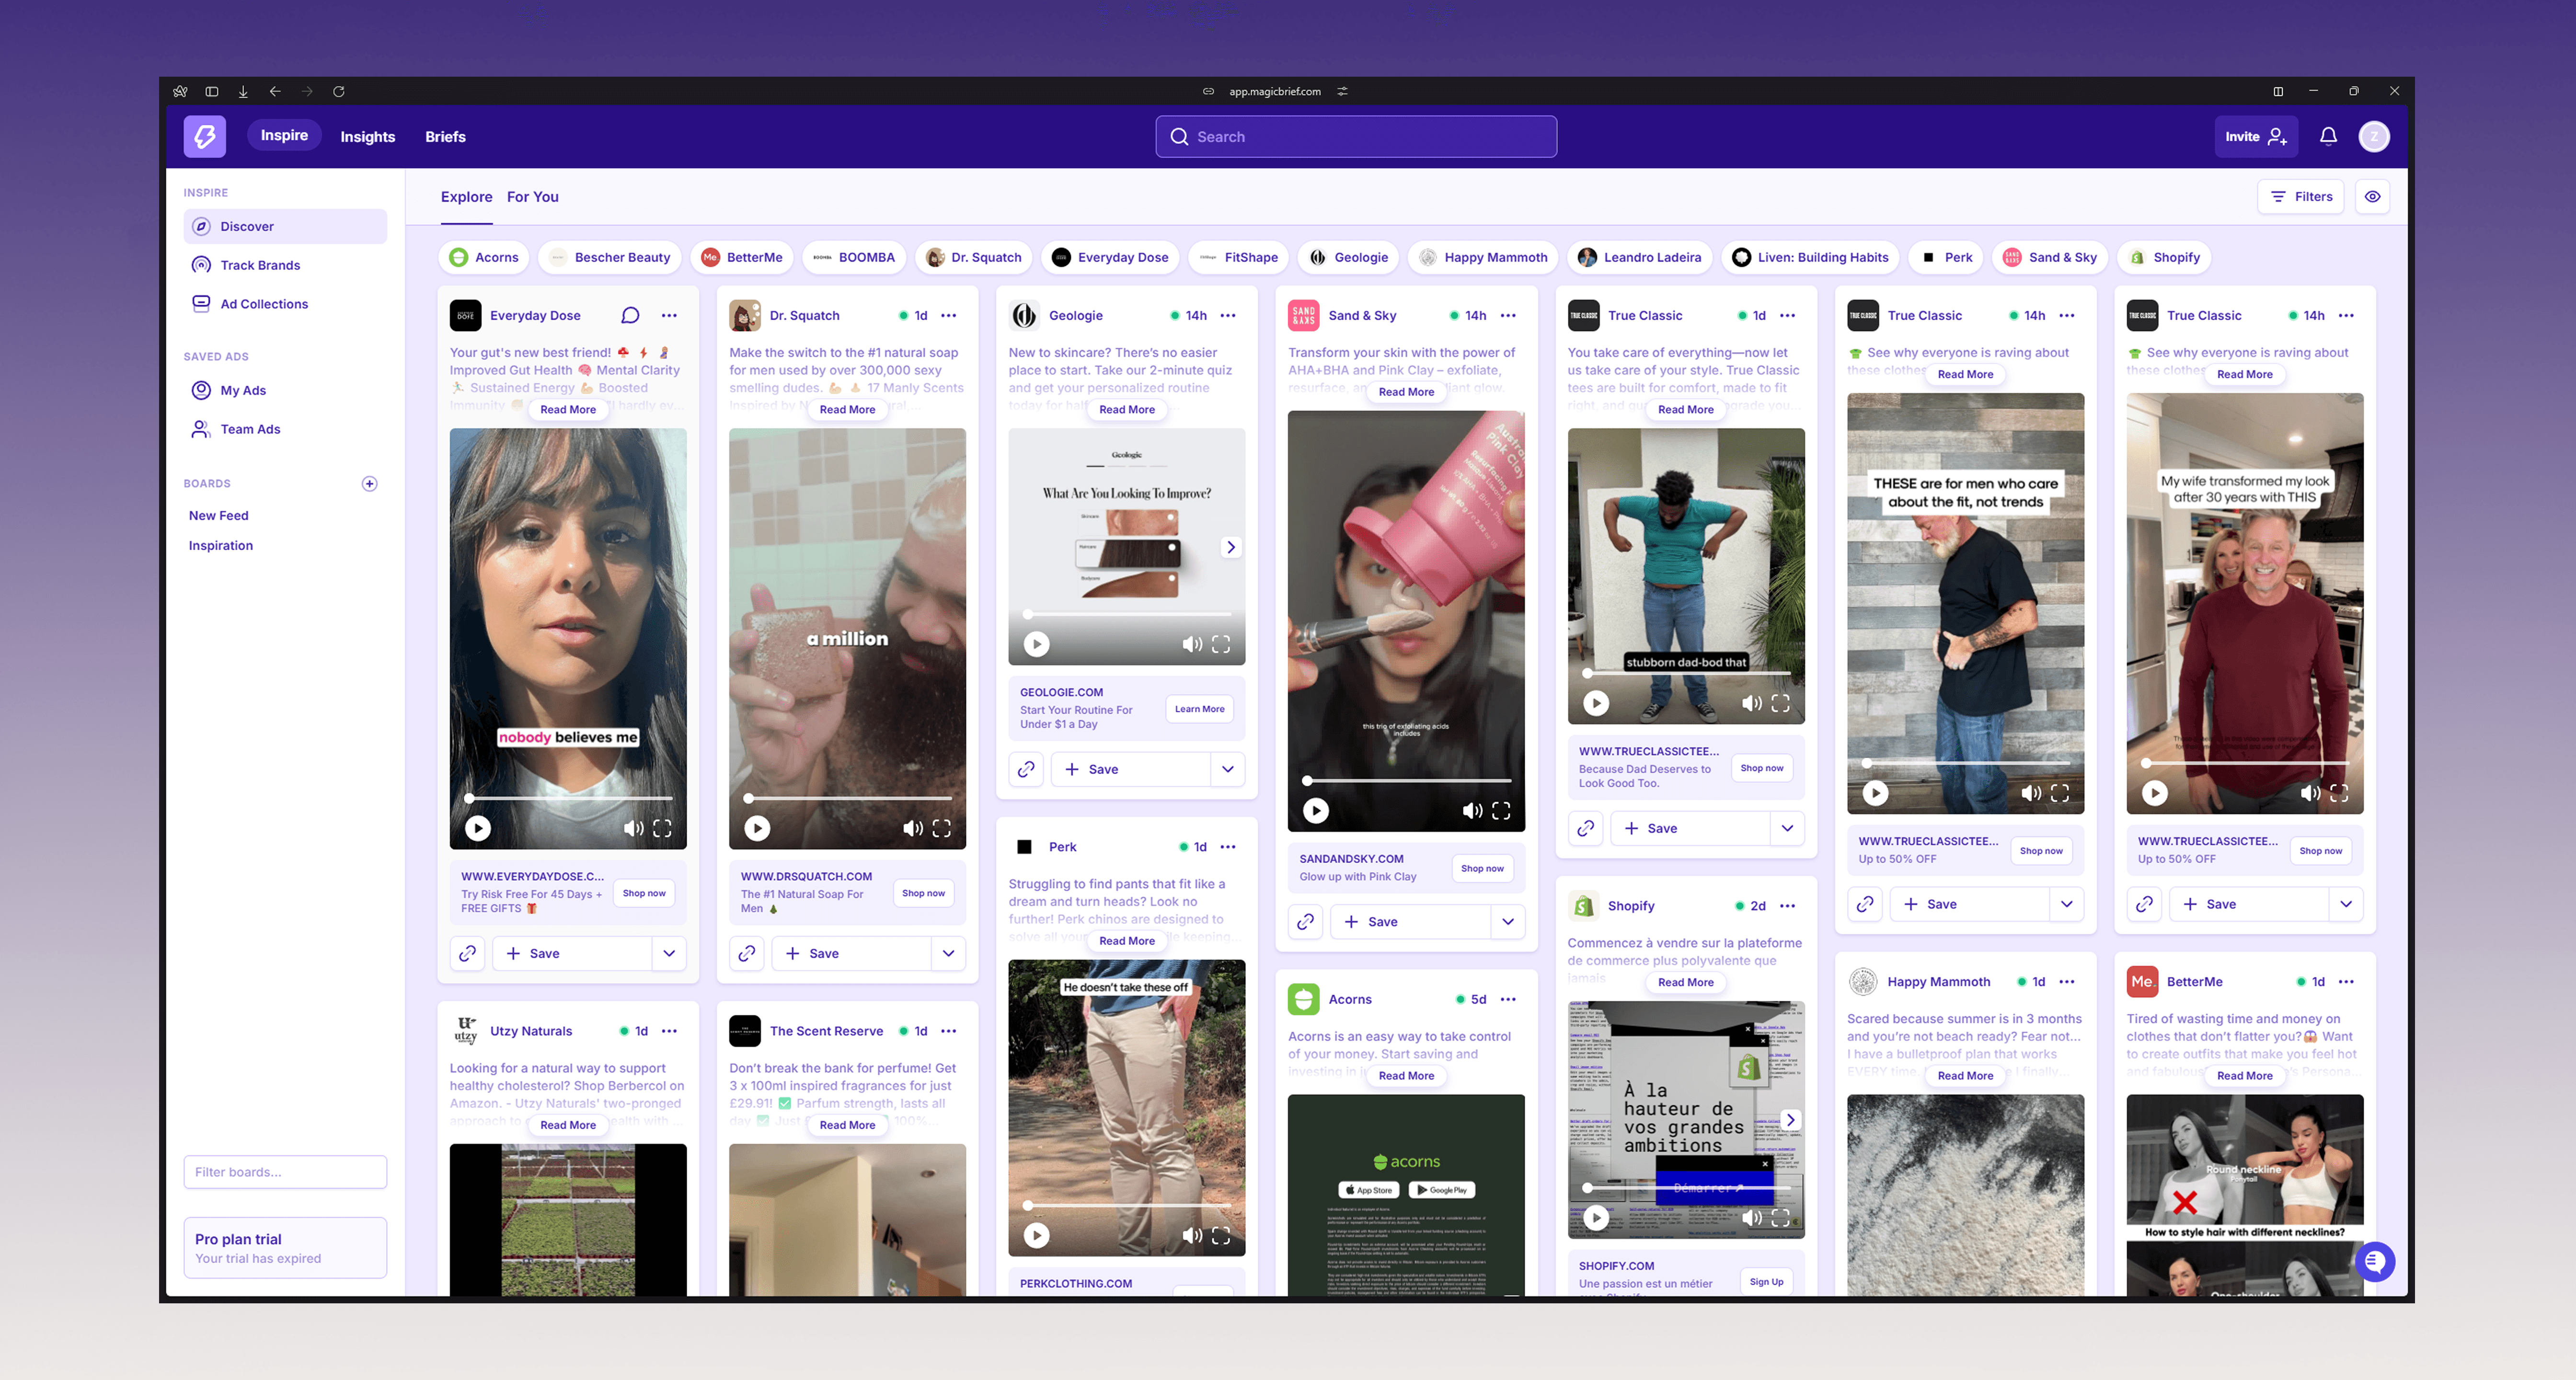The image size is (2576, 1380).
Task: Switch to the Insights tab
Action: (368, 136)
